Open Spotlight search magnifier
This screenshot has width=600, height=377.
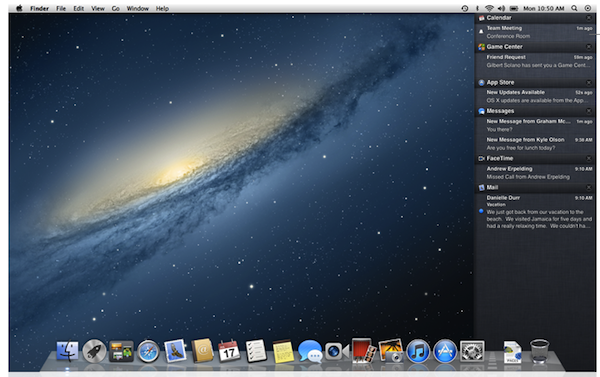coord(574,8)
